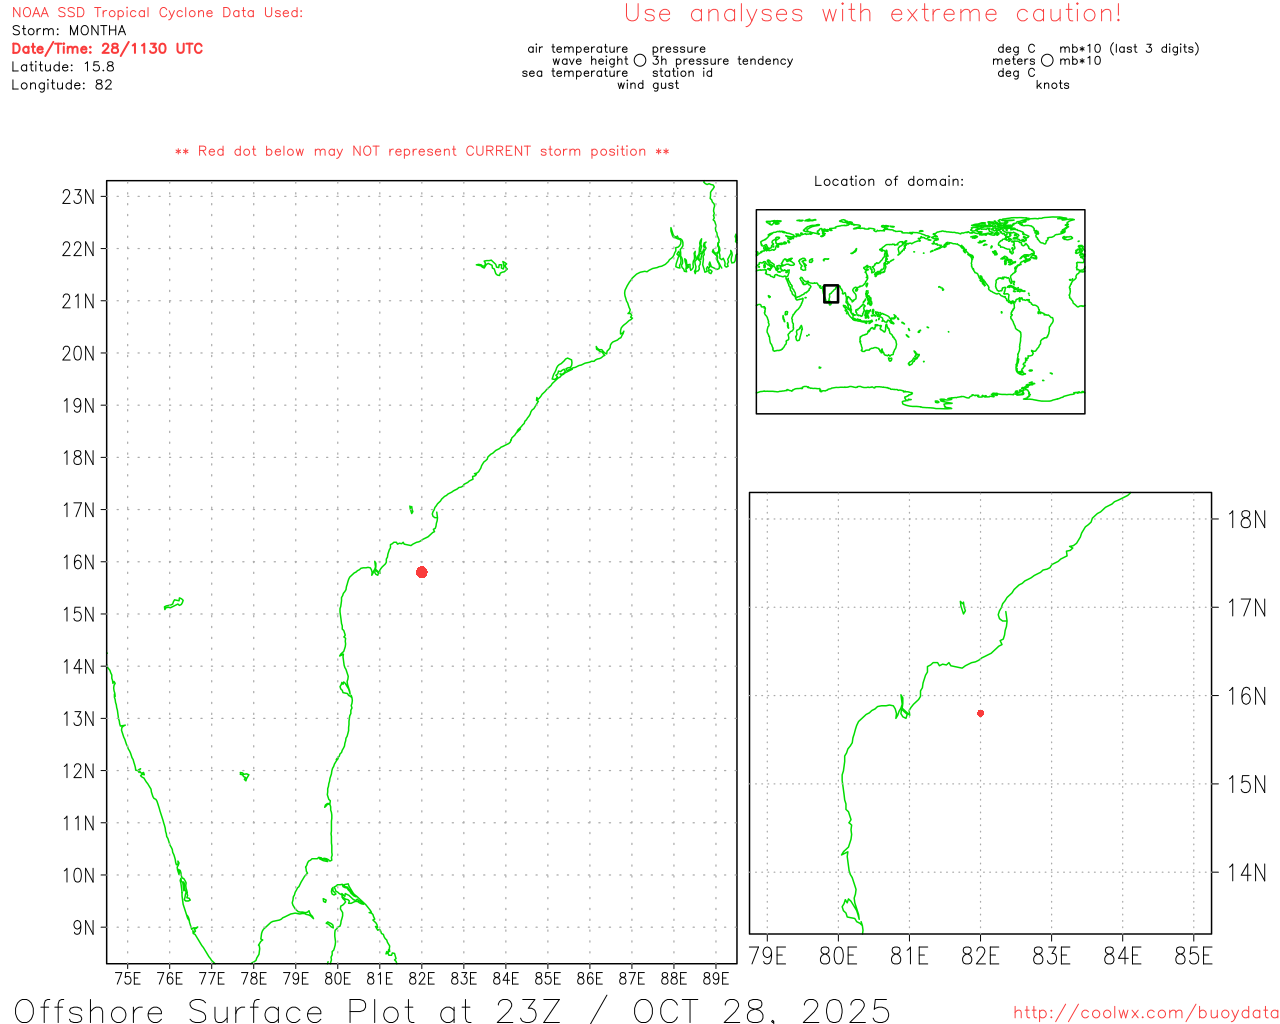Click the red storm dot on the zoomed inset map
The image size is (1280, 1024).
pyautogui.click(x=980, y=713)
